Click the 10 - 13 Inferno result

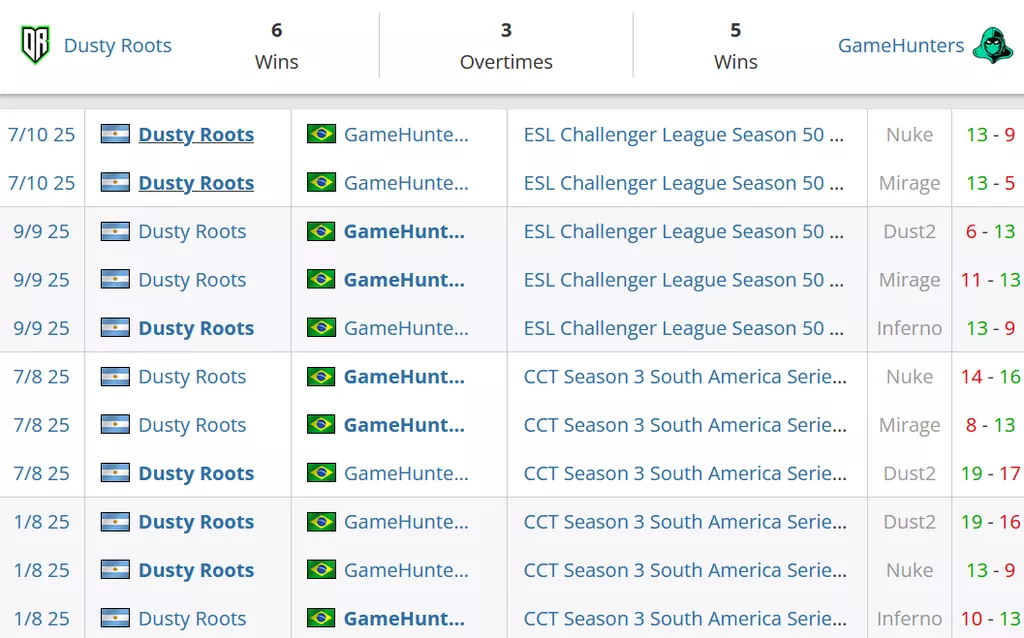[x=990, y=618]
